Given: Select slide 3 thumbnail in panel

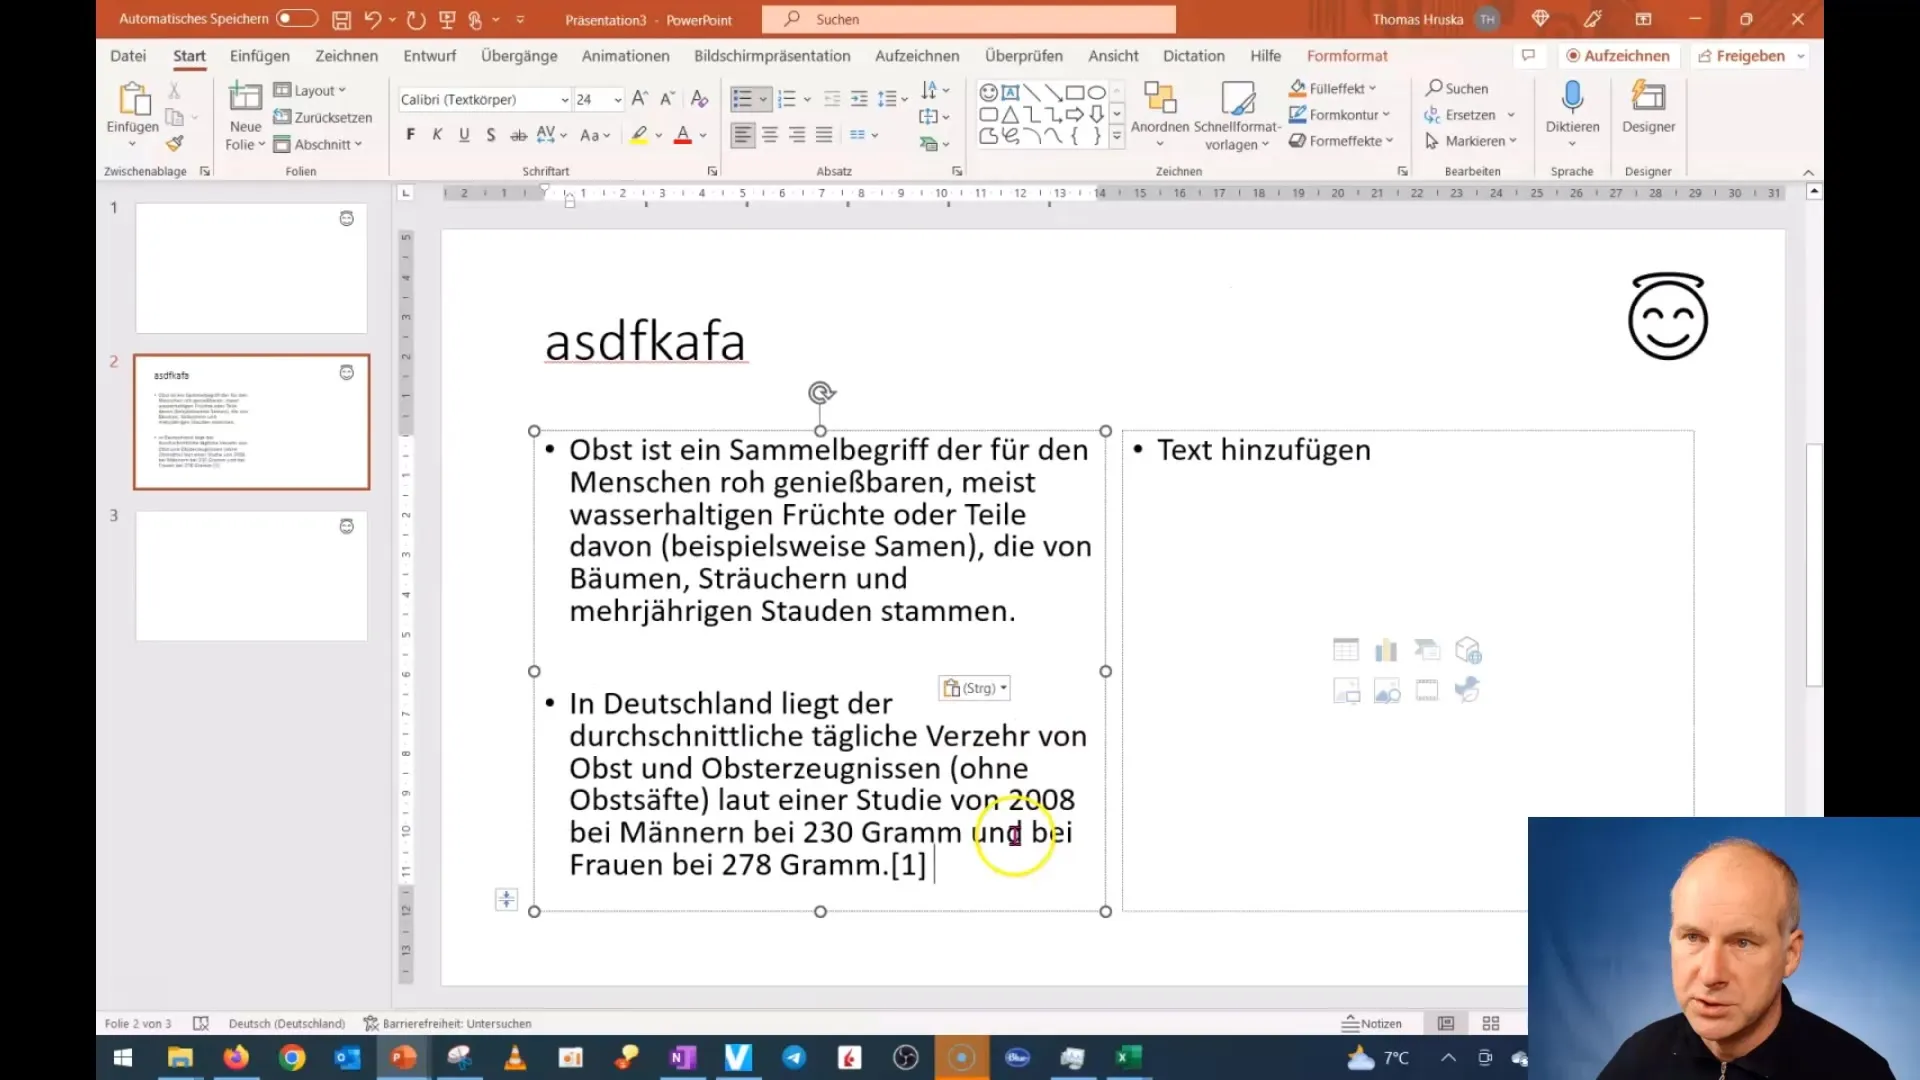Looking at the screenshot, I should pos(249,575).
